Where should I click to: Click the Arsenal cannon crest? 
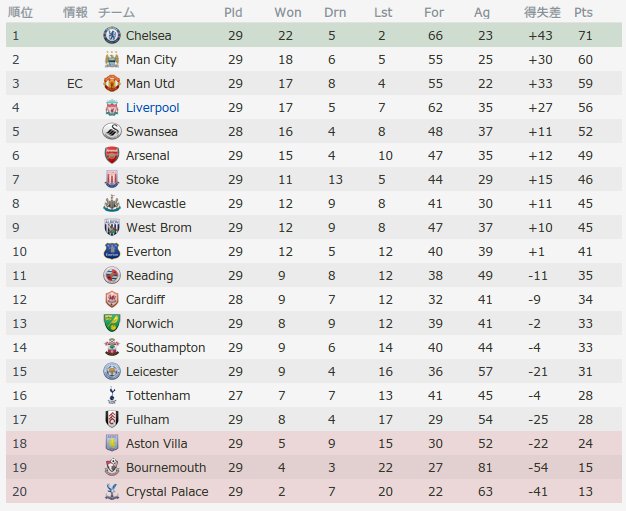[112, 155]
